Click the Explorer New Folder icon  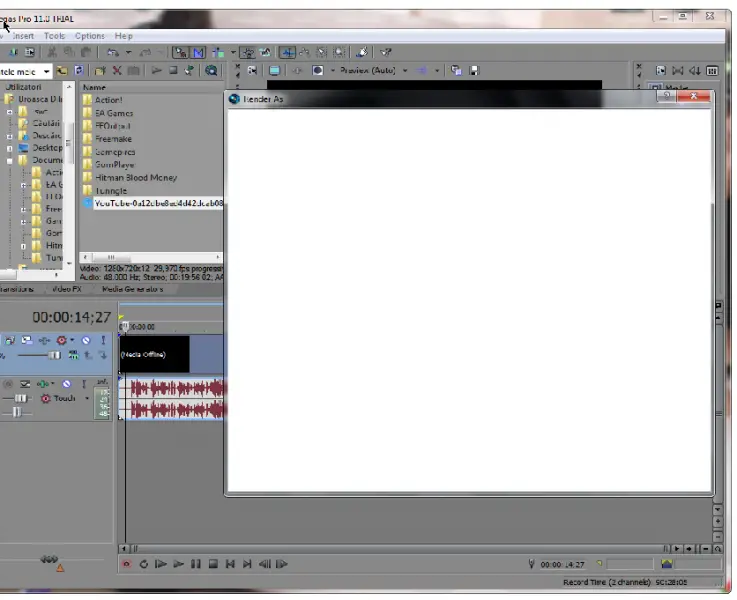(x=100, y=70)
